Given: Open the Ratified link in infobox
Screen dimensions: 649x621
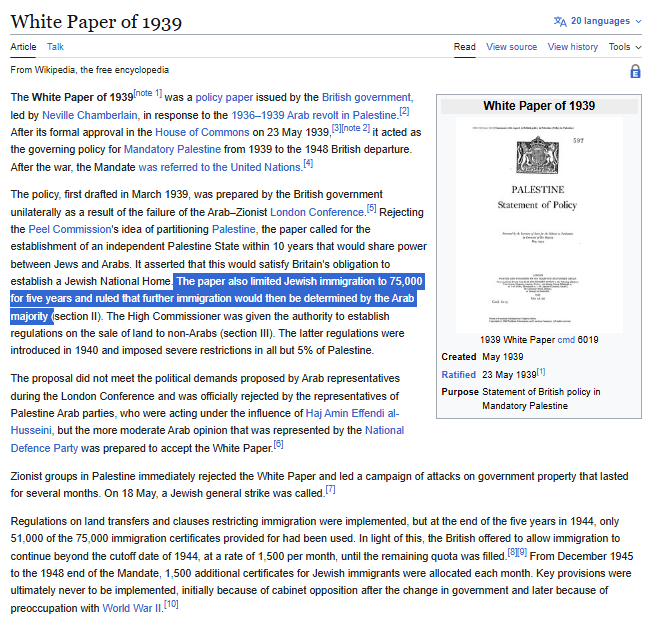Looking at the screenshot, I should pyautogui.click(x=458, y=375).
